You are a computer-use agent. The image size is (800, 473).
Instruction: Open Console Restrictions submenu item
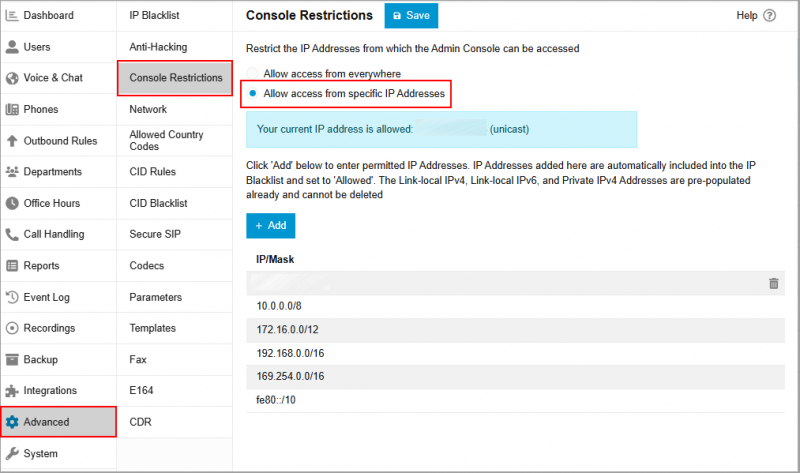coord(175,78)
